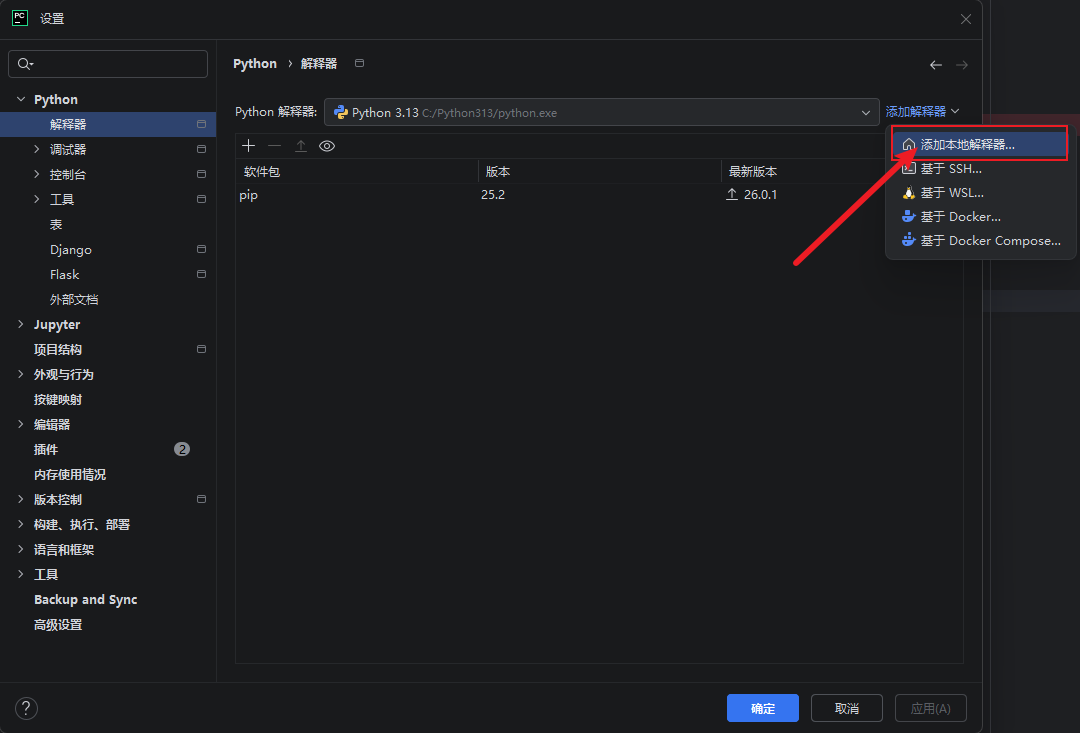Focus the settings search field
The width and height of the screenshot is (1080, 733).
(108, 64)
